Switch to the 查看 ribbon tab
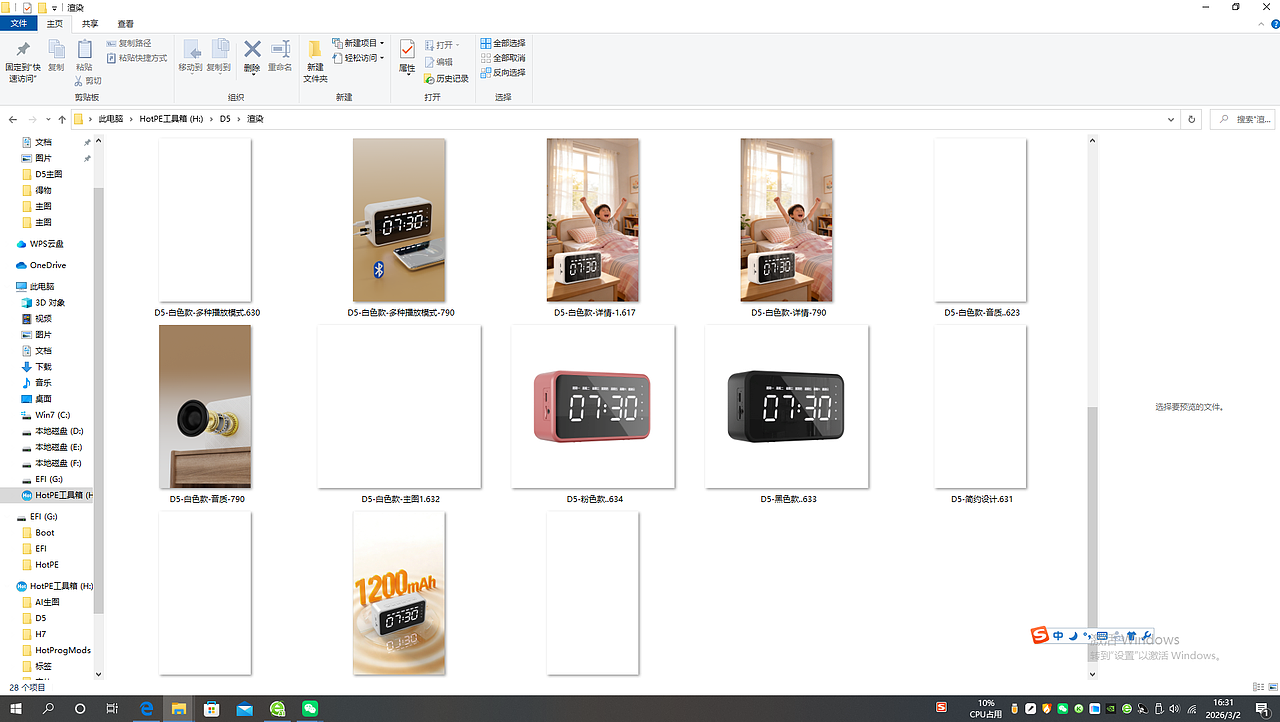The width and height of the screenshot is (1280, 722). coord(125,23)
